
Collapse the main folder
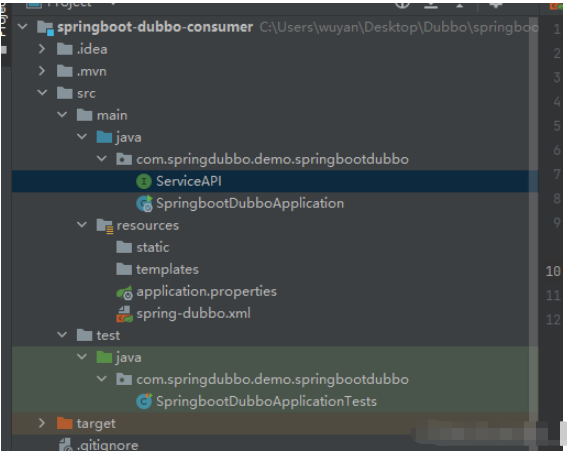coord(62,115)
